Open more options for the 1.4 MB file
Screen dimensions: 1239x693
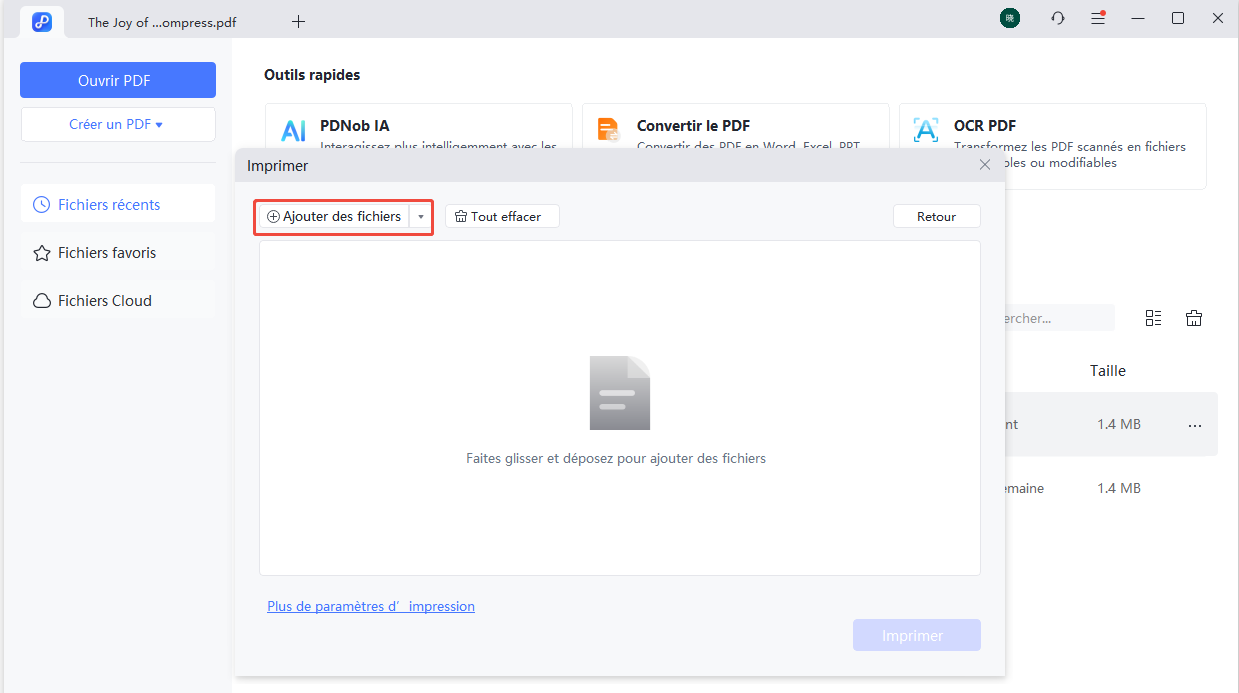1194,424
